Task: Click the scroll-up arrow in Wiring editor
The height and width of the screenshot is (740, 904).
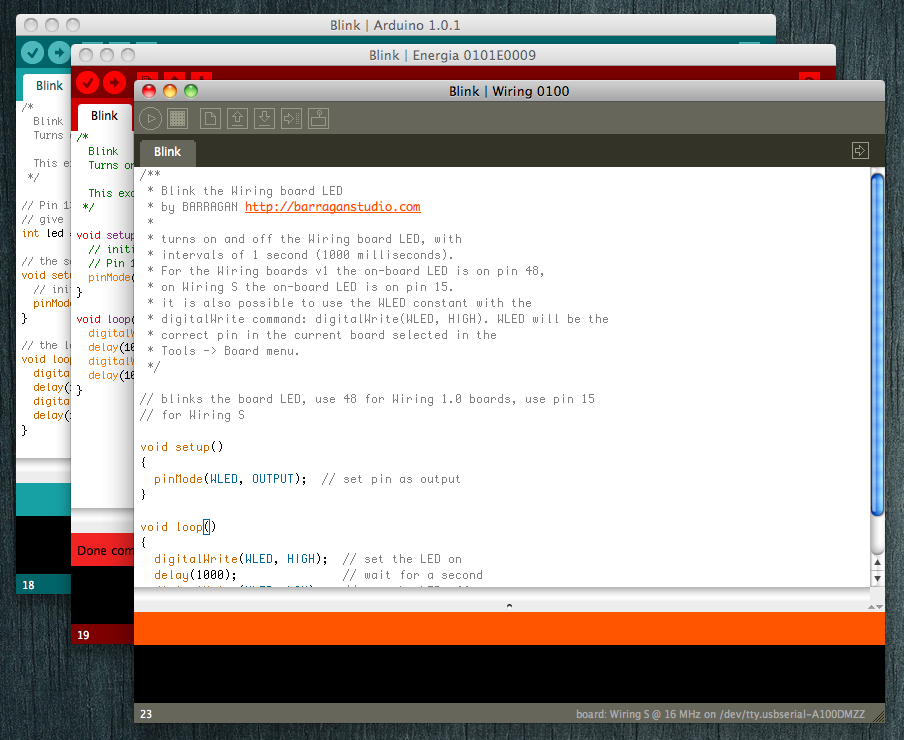Action: 877,562
